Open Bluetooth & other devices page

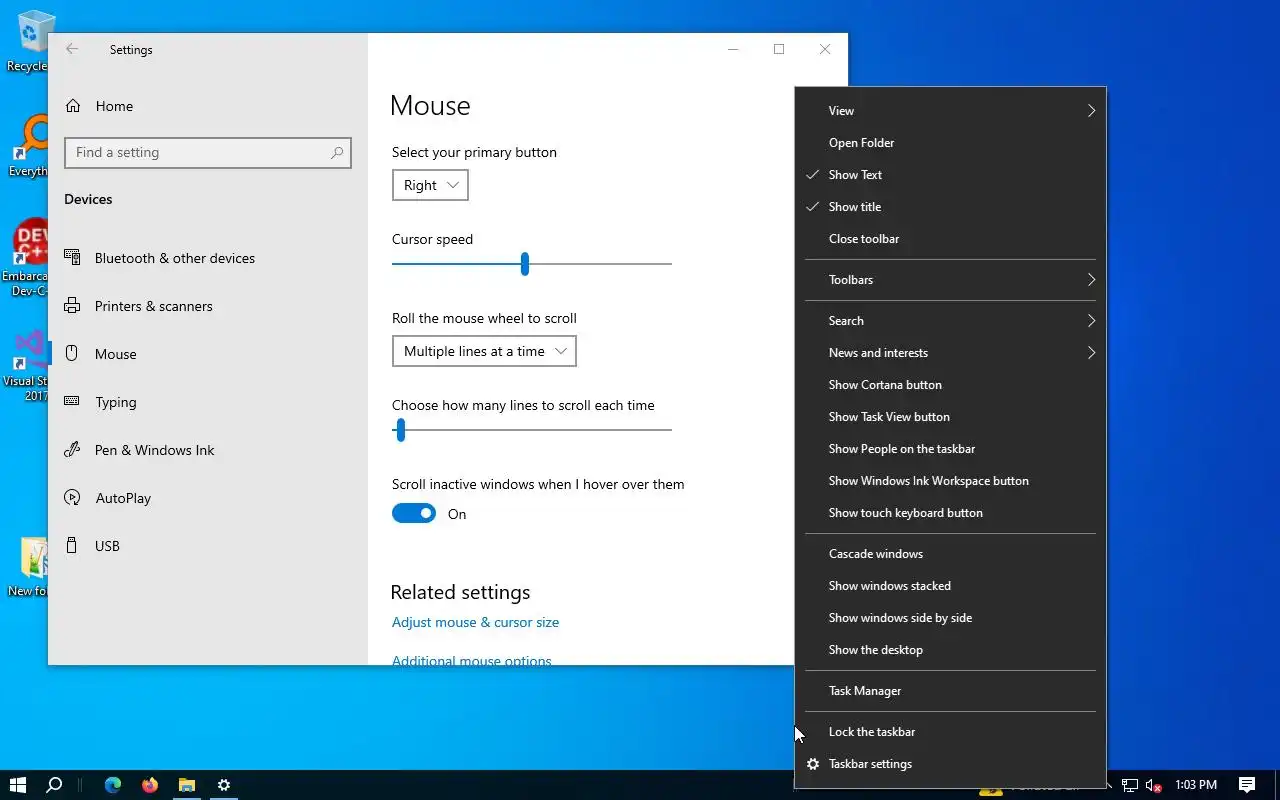click(208, 258)
